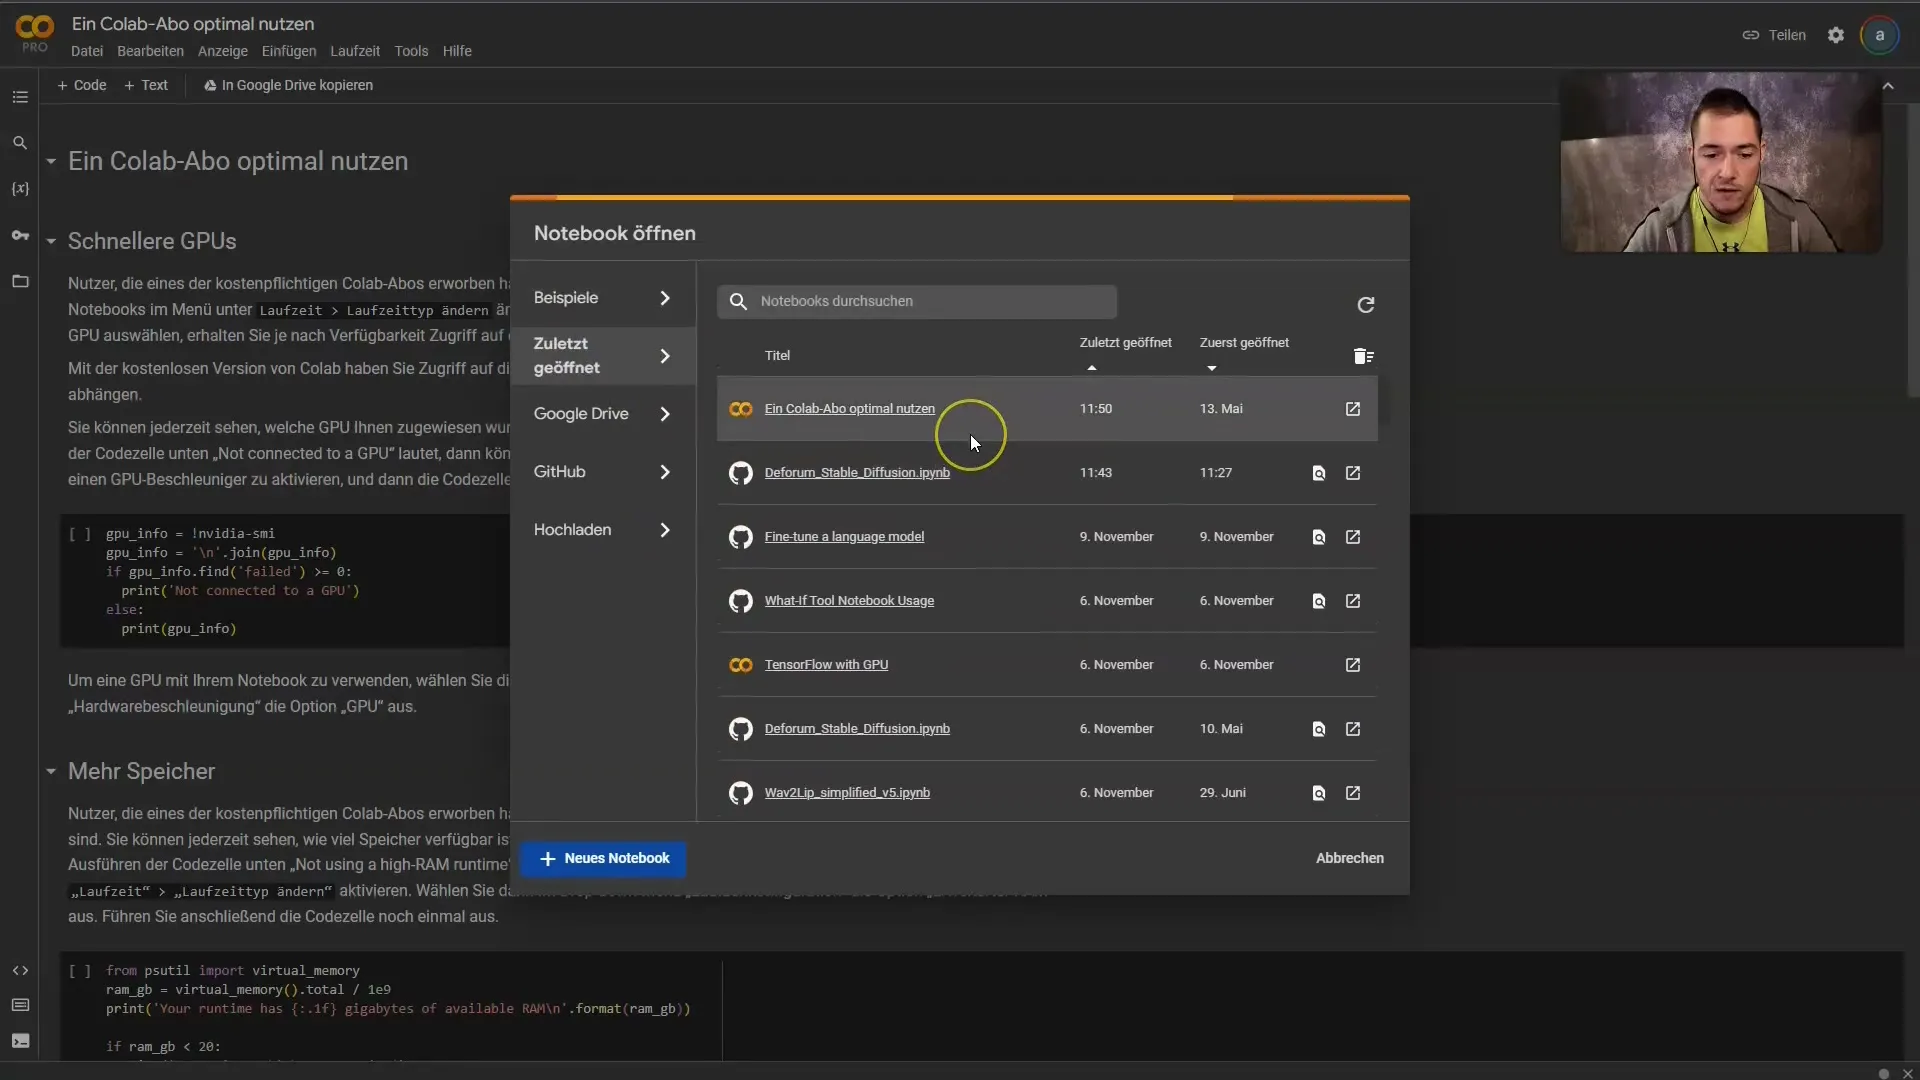Open 'What-If Tool Notebook Usage' link

(849, 601)
